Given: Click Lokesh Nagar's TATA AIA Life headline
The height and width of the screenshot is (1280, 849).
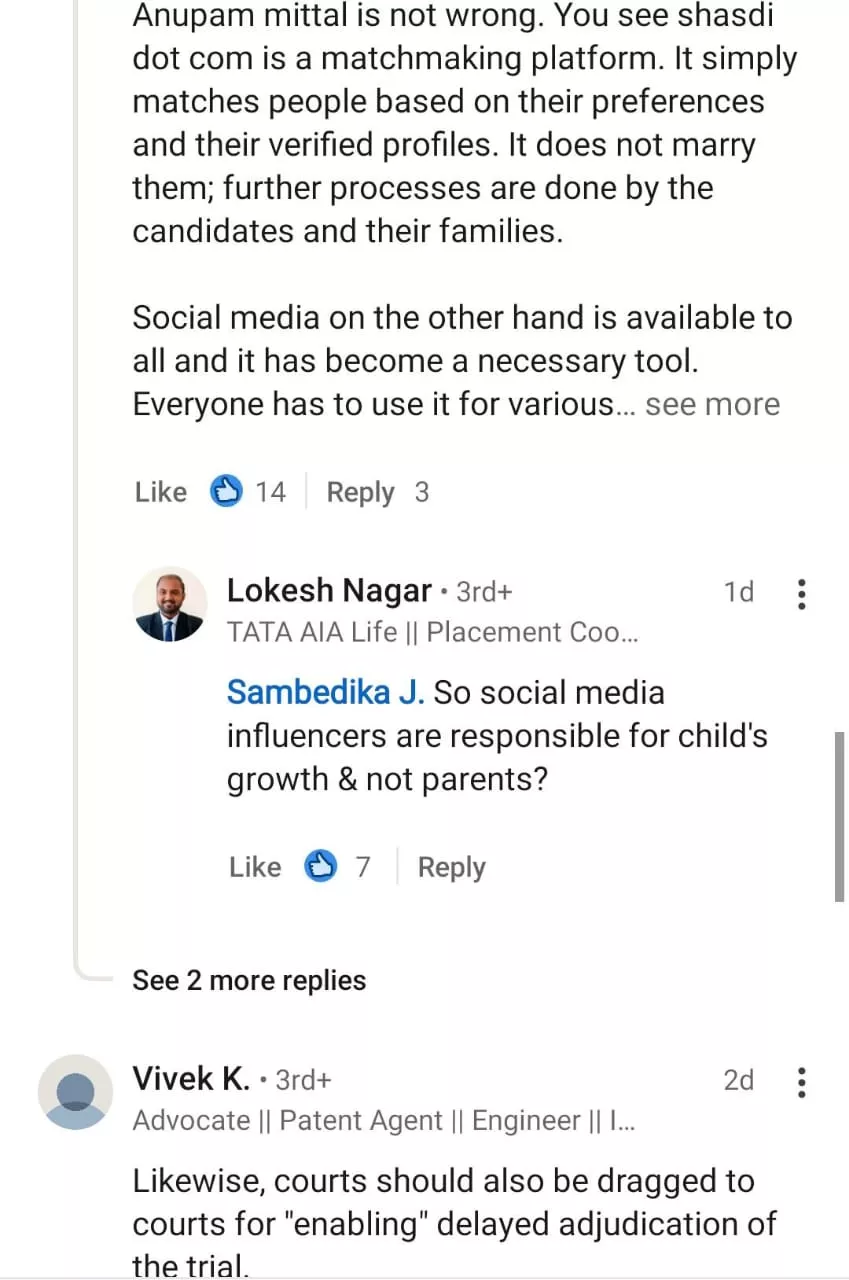Looking at the screenshot, I should pyautogui.click(x=432, y=633).
